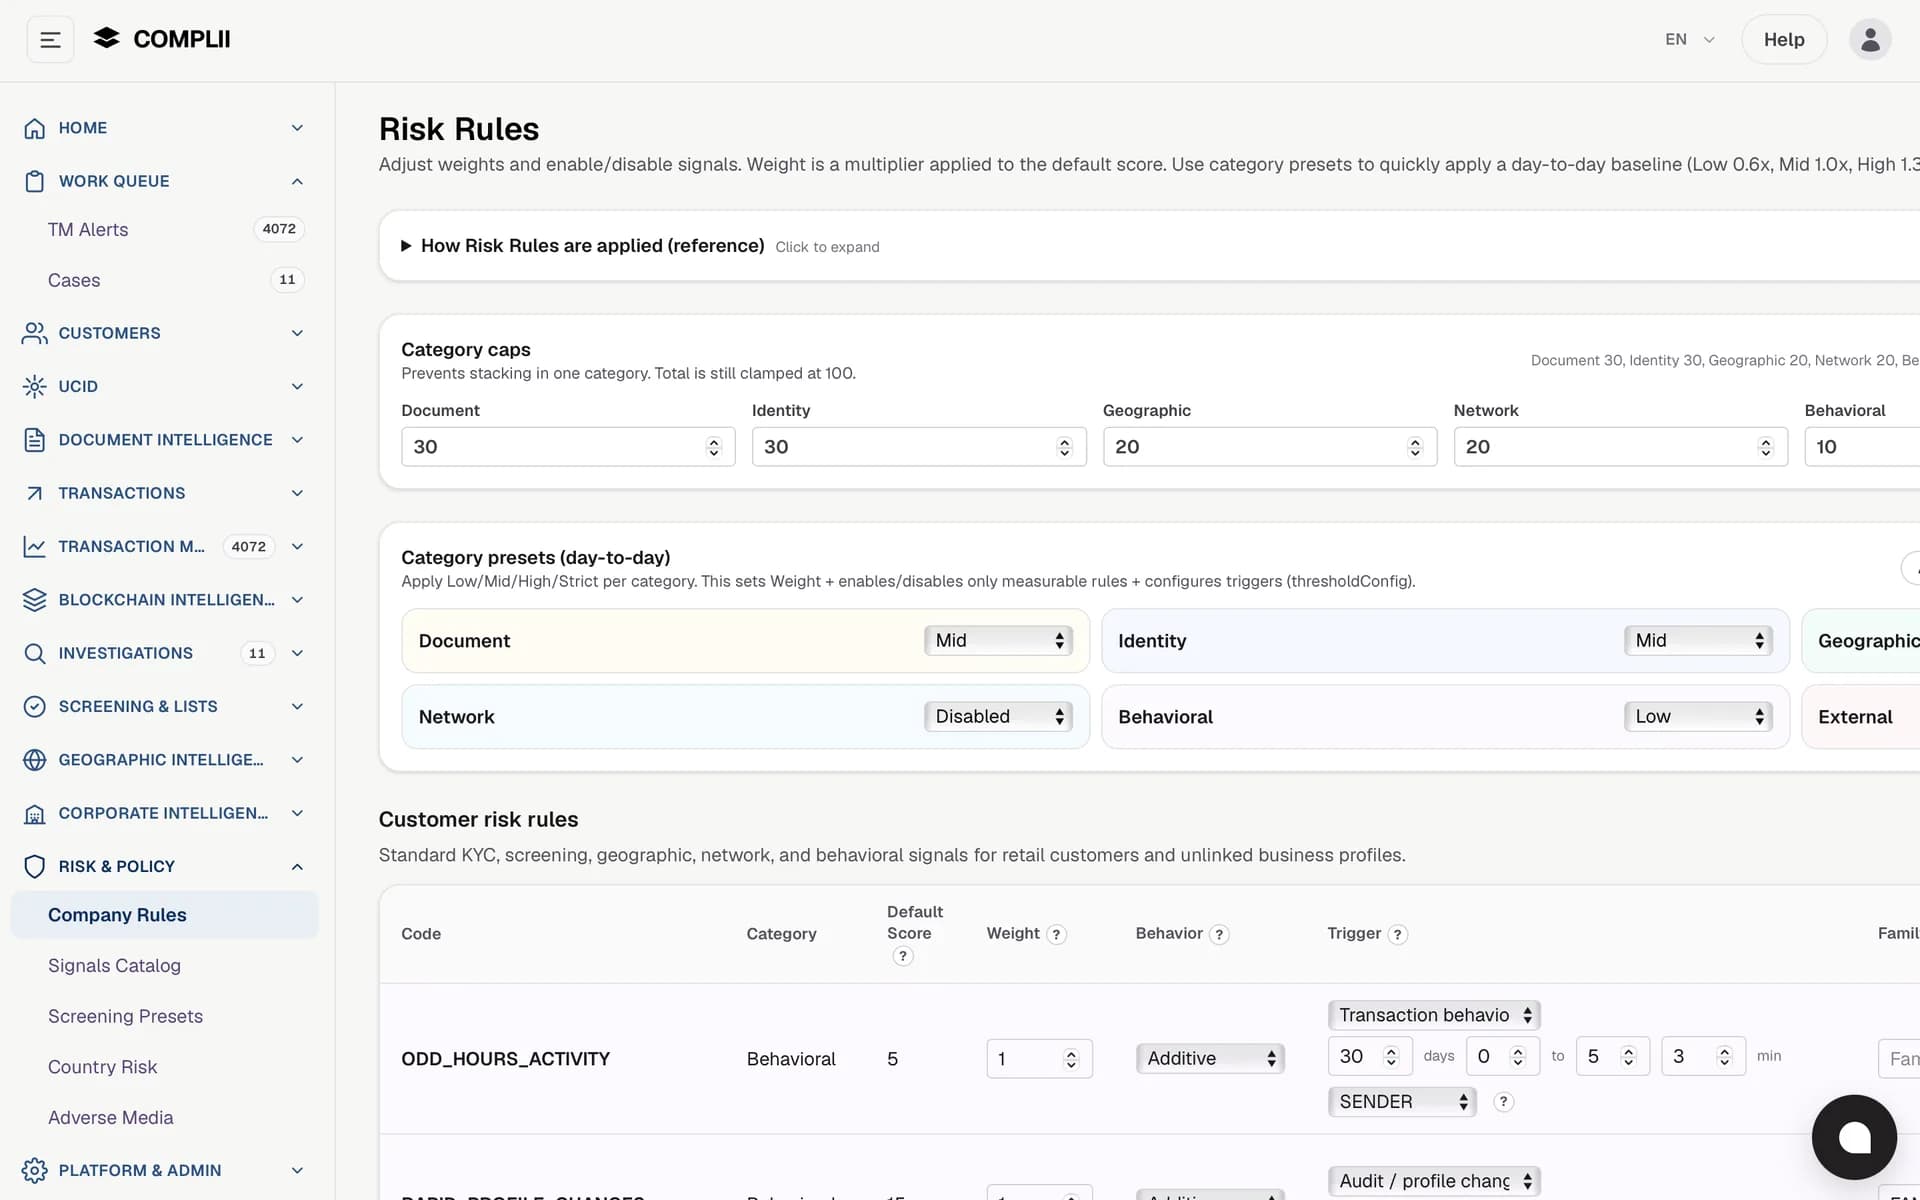The width and height of the screenshot is (1920, 1200).
Task: Click the Default Score help icon
Action: 903,956
